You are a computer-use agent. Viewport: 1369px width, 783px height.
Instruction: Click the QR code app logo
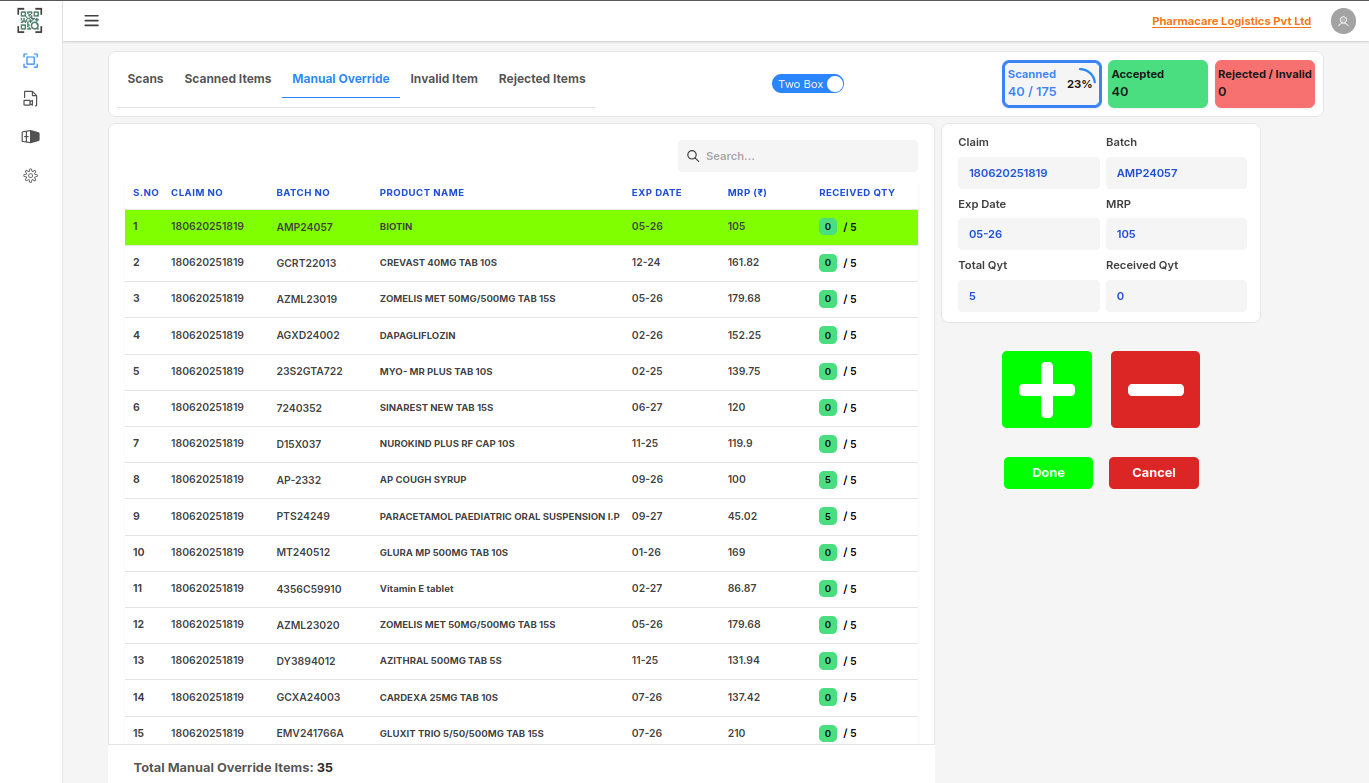(x=30, y=21)
